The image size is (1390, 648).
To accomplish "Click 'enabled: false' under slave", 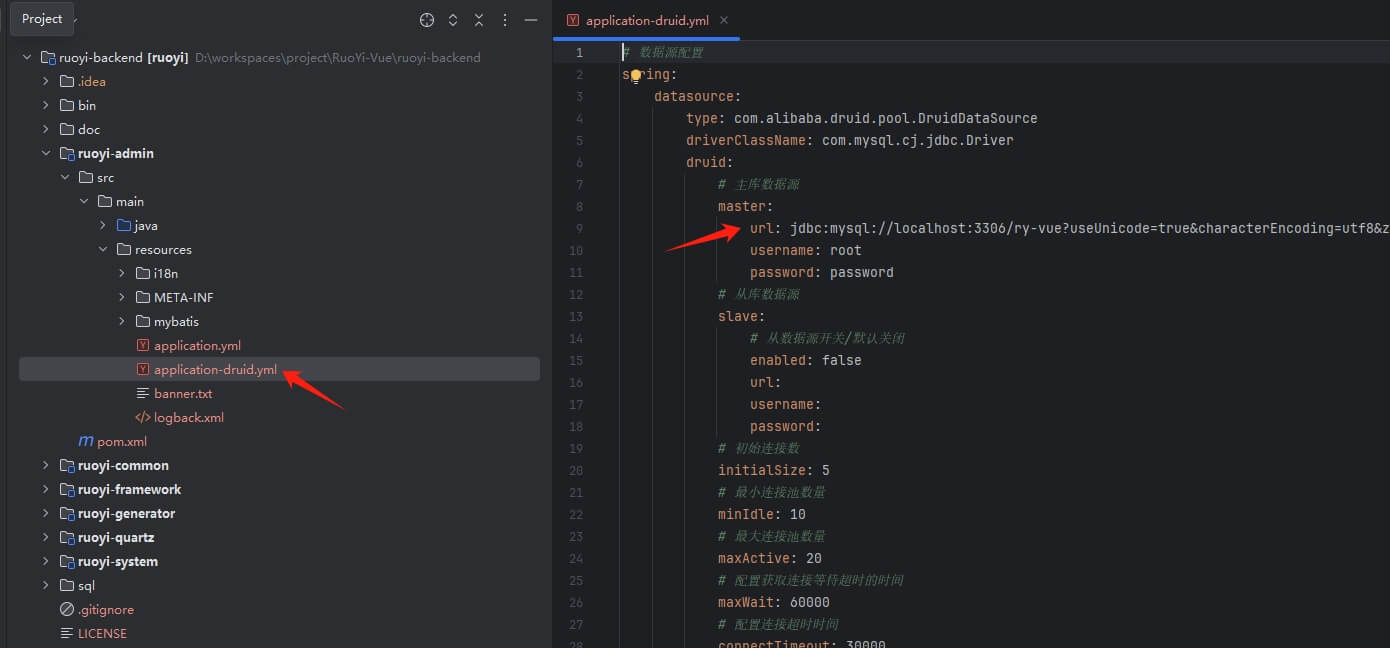I will click(x=806, y=360).
